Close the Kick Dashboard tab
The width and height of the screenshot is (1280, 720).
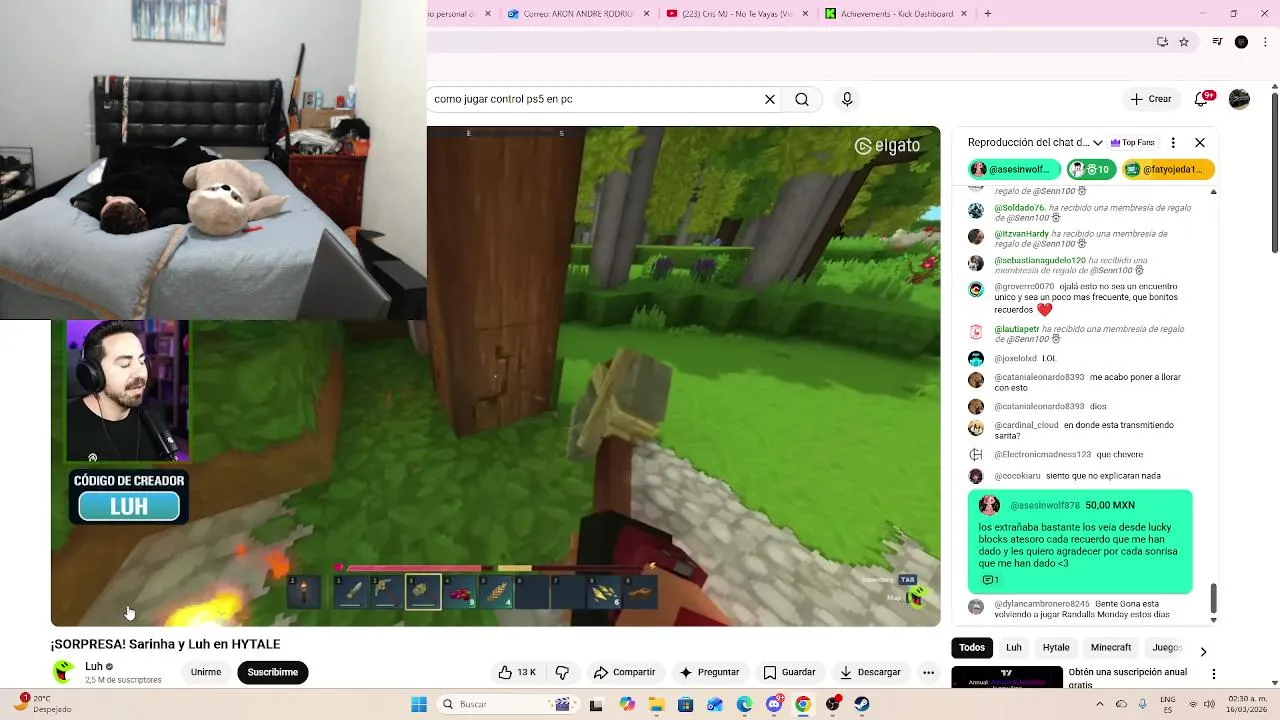click(965, 14)
